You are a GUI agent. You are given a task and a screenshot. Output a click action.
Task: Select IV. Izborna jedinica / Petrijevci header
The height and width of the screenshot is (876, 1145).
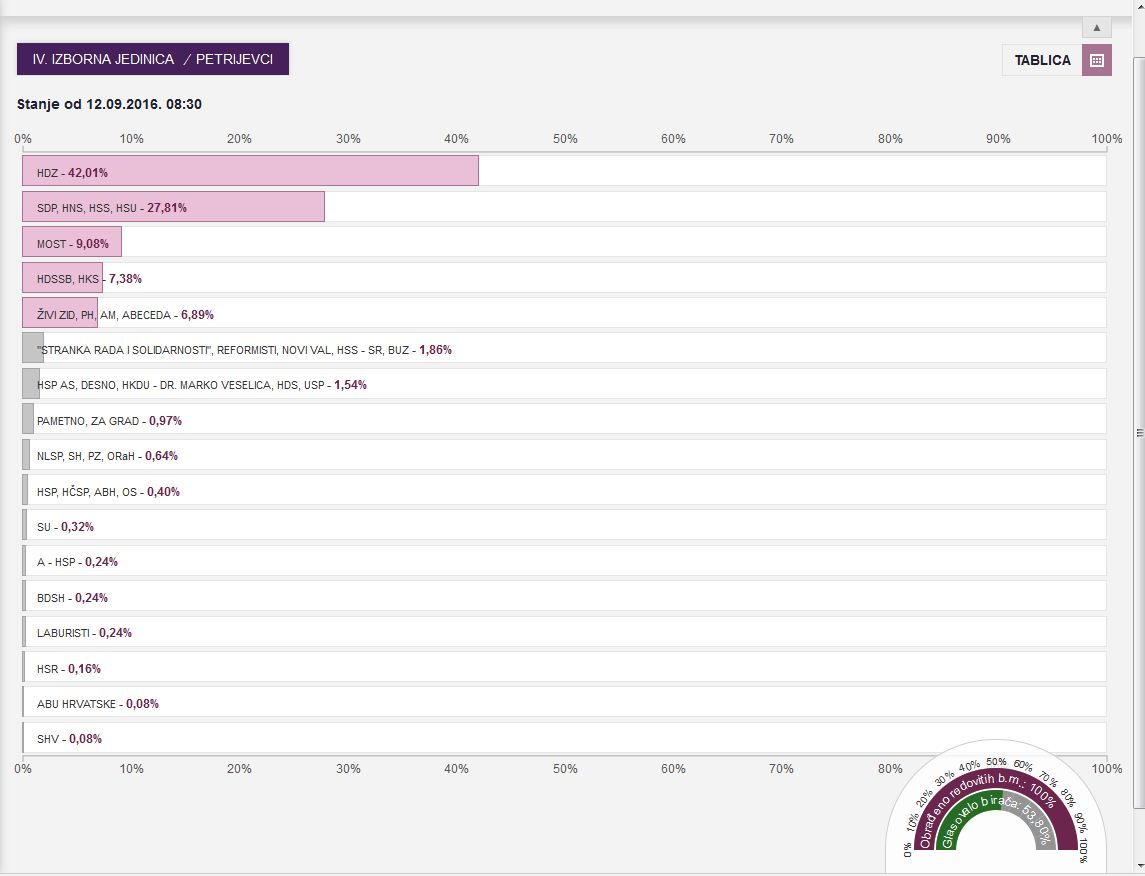[x=153, y=59]
